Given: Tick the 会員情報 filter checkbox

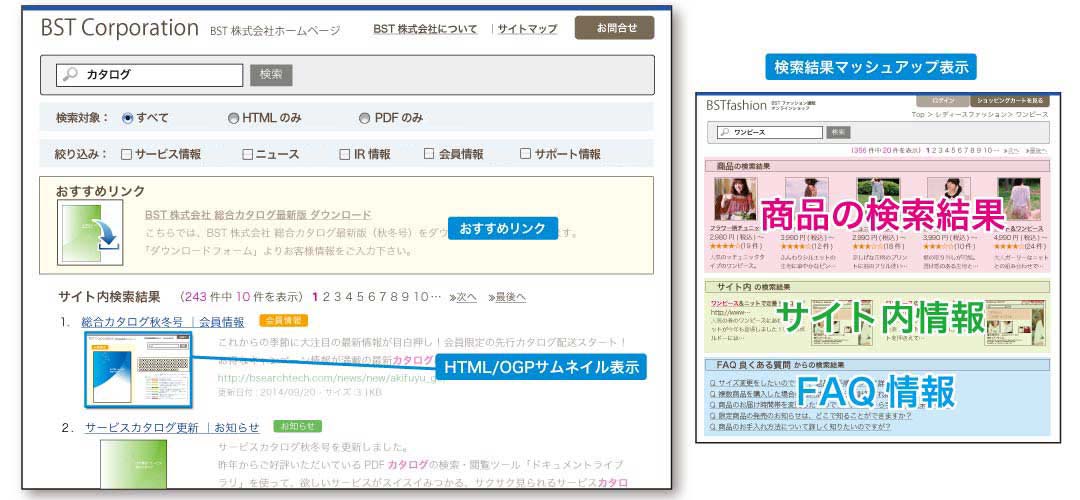Looking at the screenshot, I should click(x=428, y=154).
